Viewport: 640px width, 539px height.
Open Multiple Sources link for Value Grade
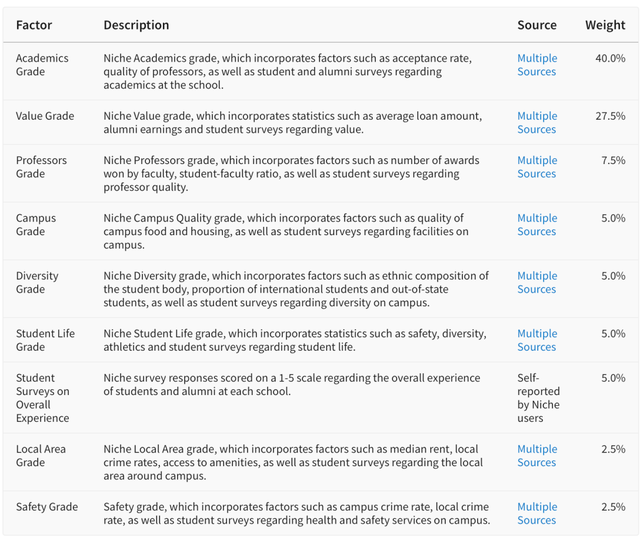[537, 122]
